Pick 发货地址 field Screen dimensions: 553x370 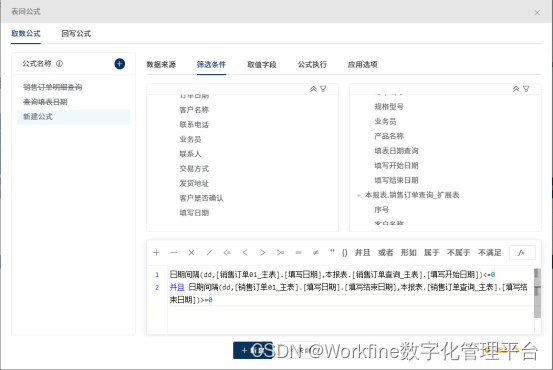[x=194, y=183]
